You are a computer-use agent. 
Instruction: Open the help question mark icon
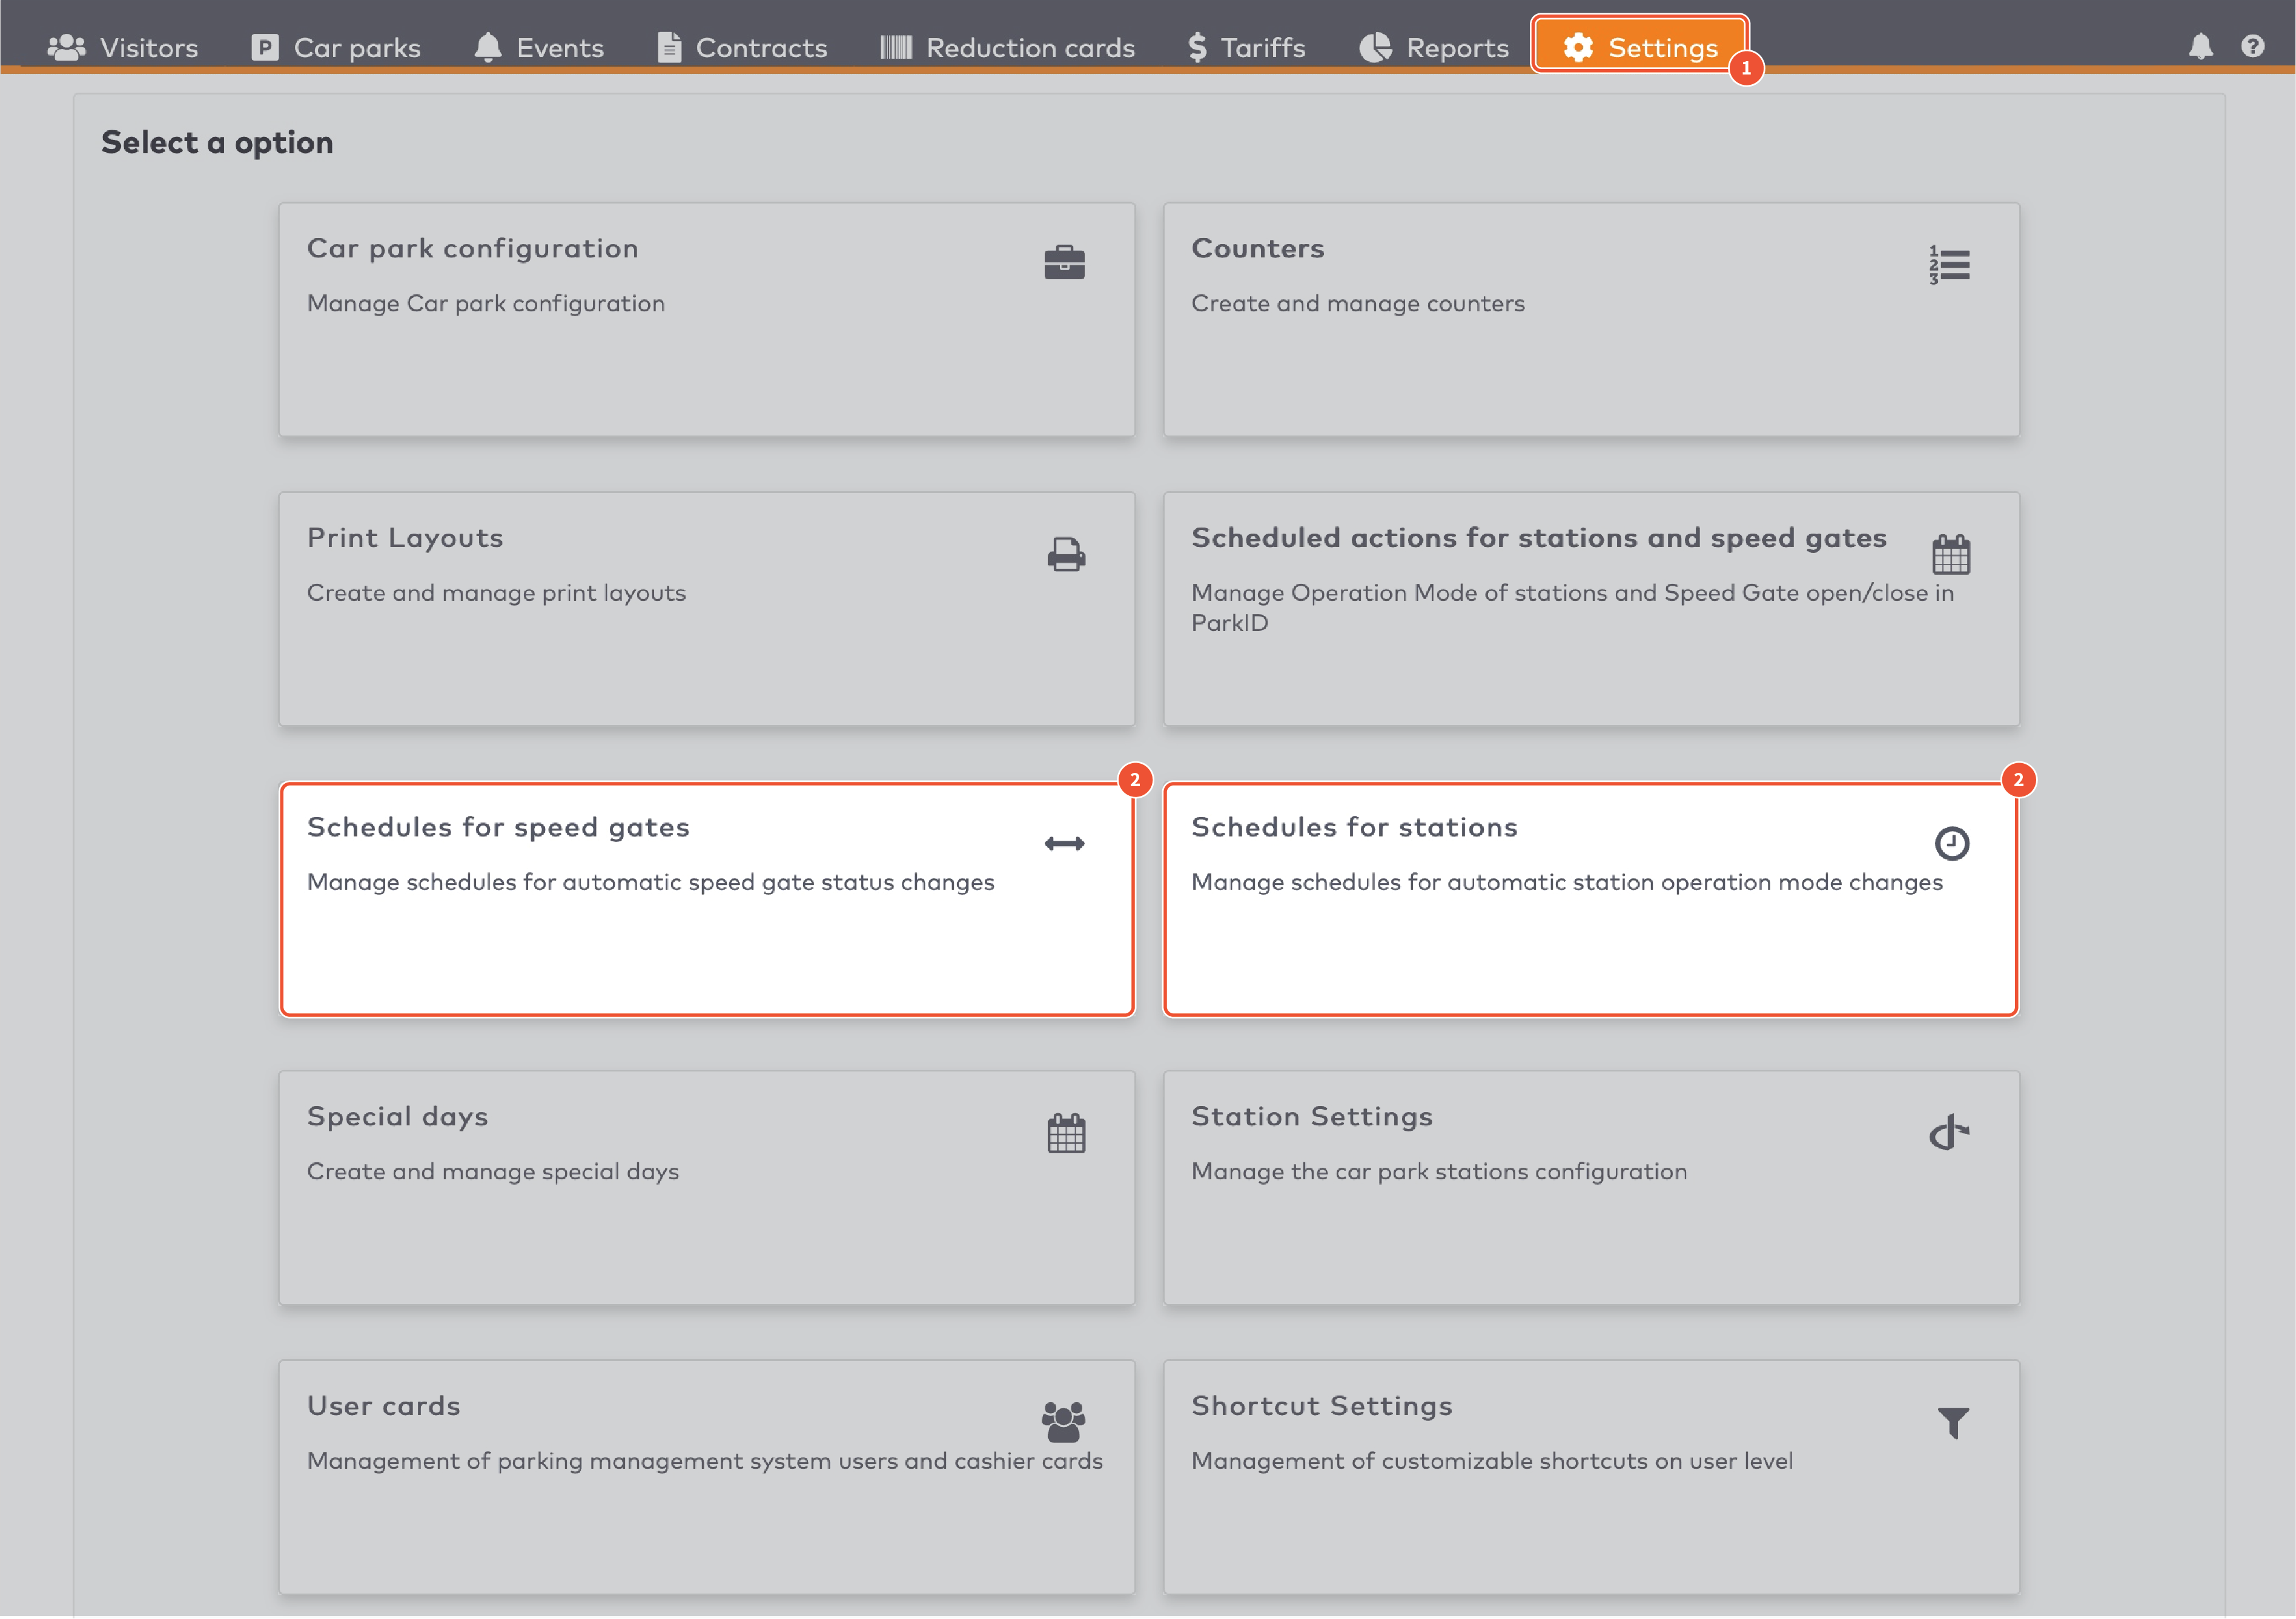(x=2252, y=46)
